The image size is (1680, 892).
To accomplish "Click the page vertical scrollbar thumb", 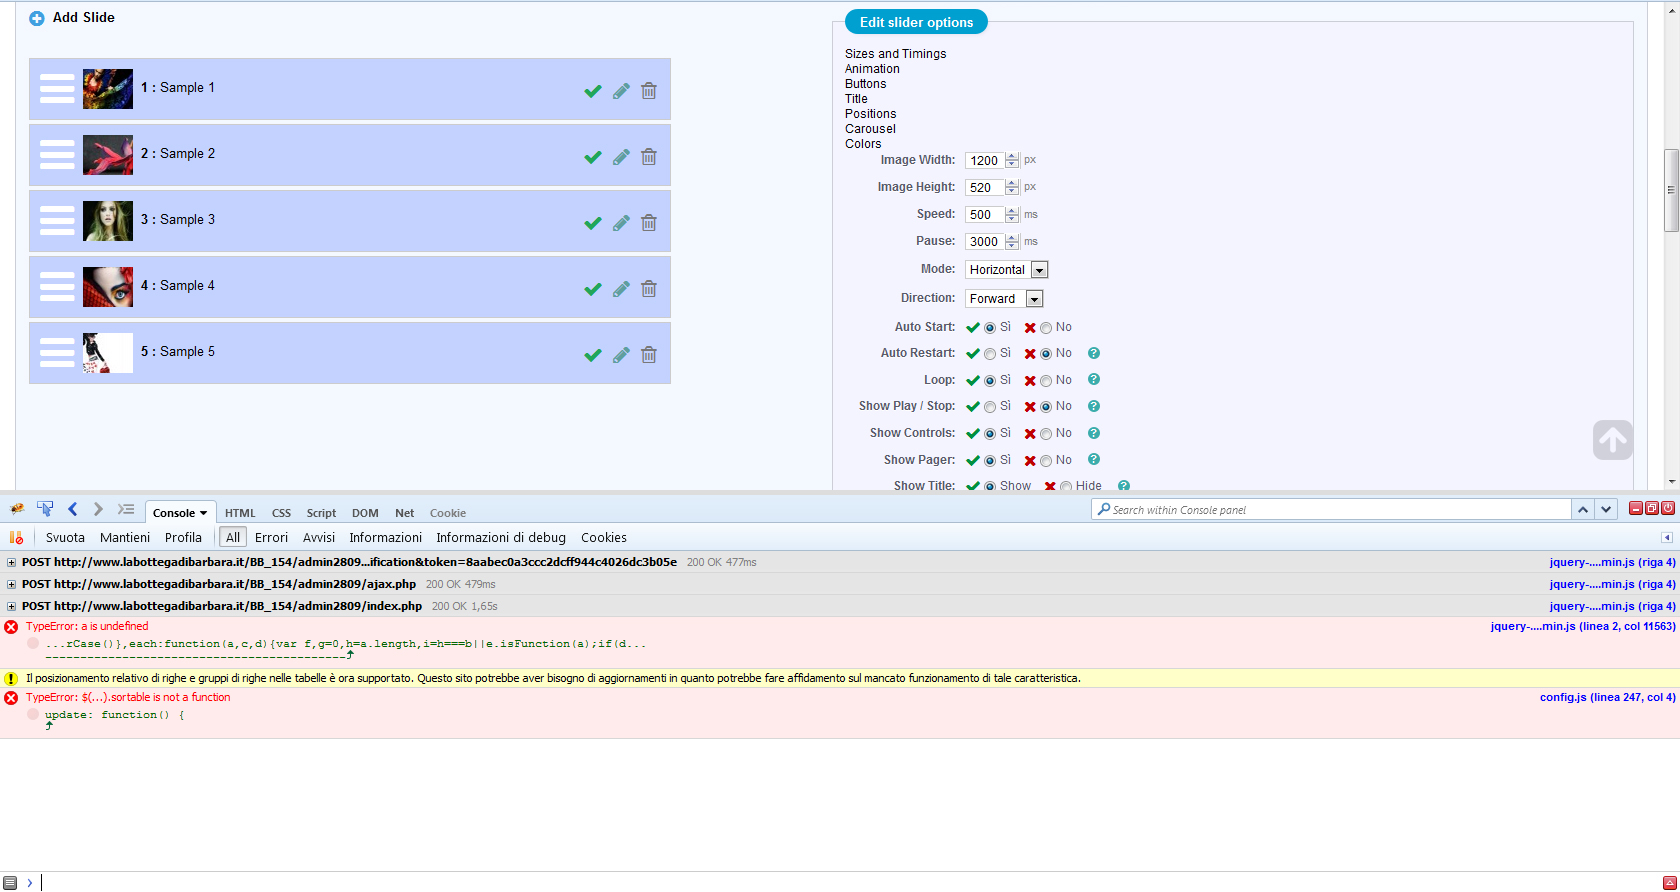I will pyautogui.click(x=1671, y=190).
